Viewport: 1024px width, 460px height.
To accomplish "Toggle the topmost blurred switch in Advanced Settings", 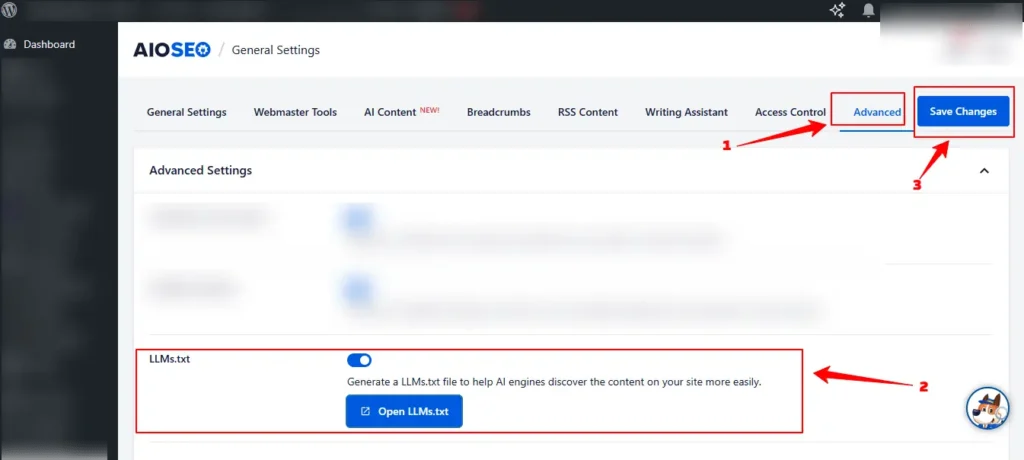I will 357,217.
